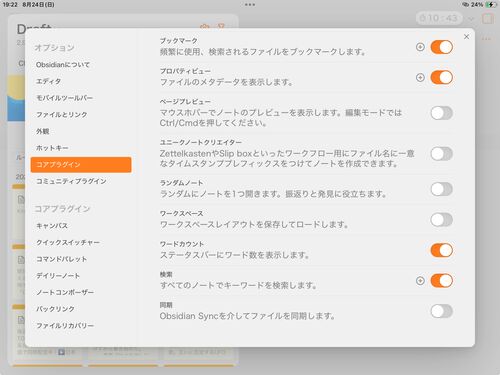
Task: Open the sidebar toggle icon behind dialog
Action: click(488, 18)
